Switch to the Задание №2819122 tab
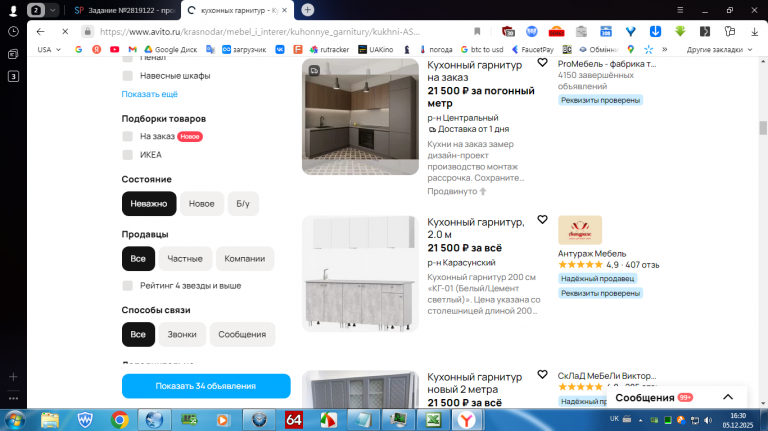This screenshot has width=768, height=431. coord(124,10)
